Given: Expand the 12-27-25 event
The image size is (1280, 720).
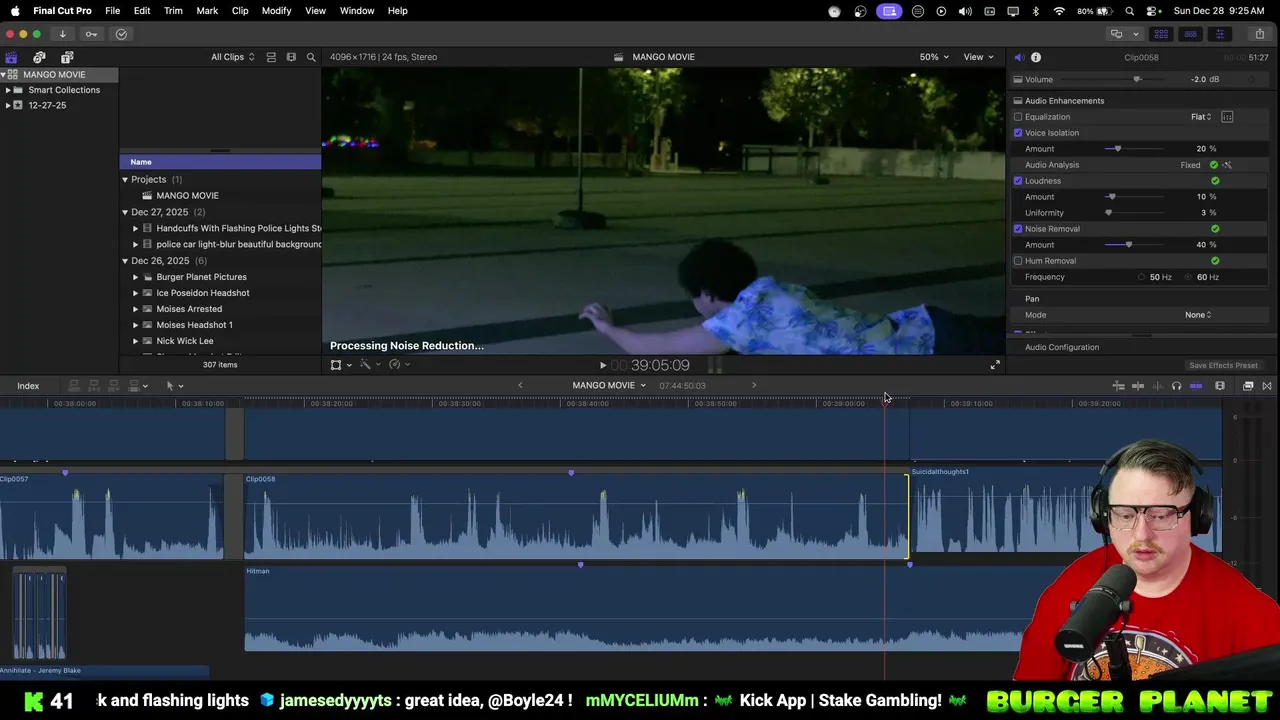Looking at the screenshot, I should (8, 105).
